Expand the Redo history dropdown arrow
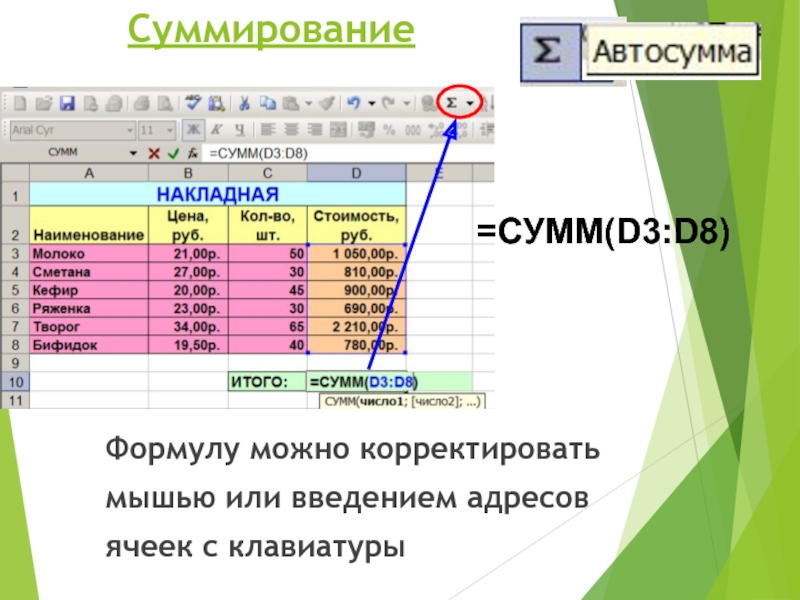 tap(407, 104)
